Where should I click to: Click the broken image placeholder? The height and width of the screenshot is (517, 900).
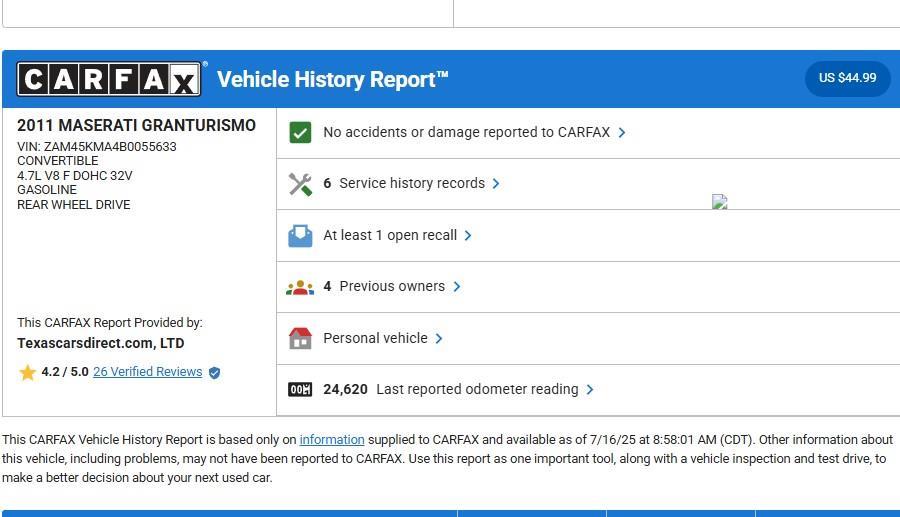coord(719,202)
